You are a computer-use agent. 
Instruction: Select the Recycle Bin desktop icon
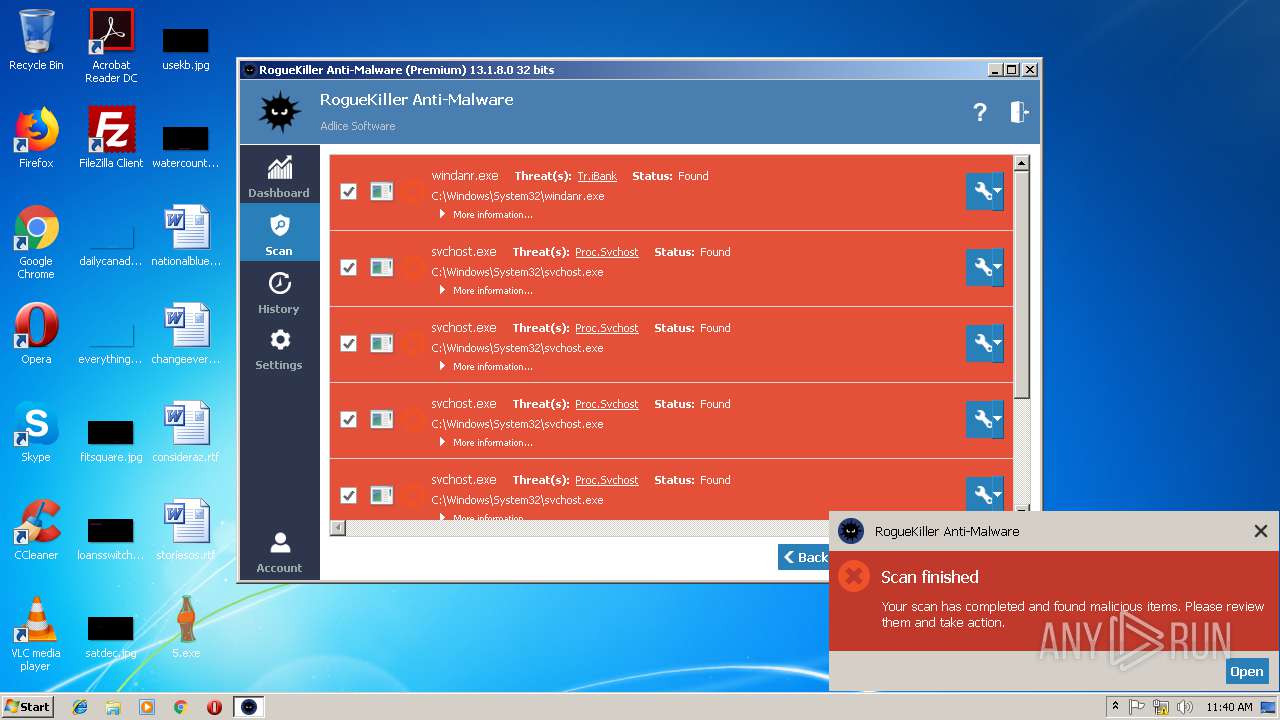tap(36, 40)
